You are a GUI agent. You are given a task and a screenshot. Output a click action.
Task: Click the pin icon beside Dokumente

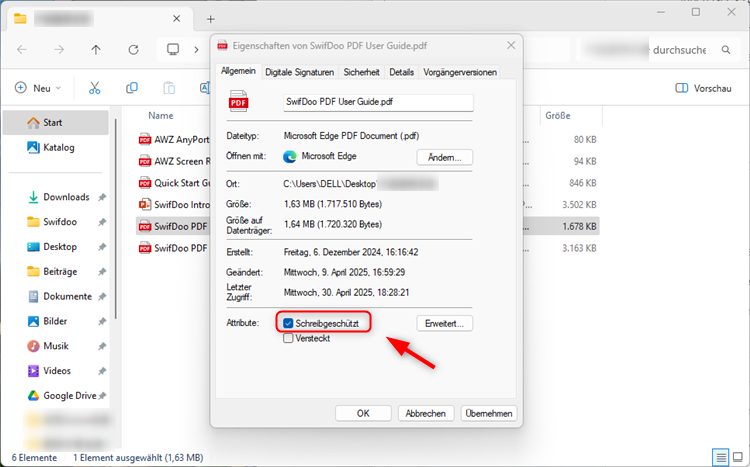[102, 297]
